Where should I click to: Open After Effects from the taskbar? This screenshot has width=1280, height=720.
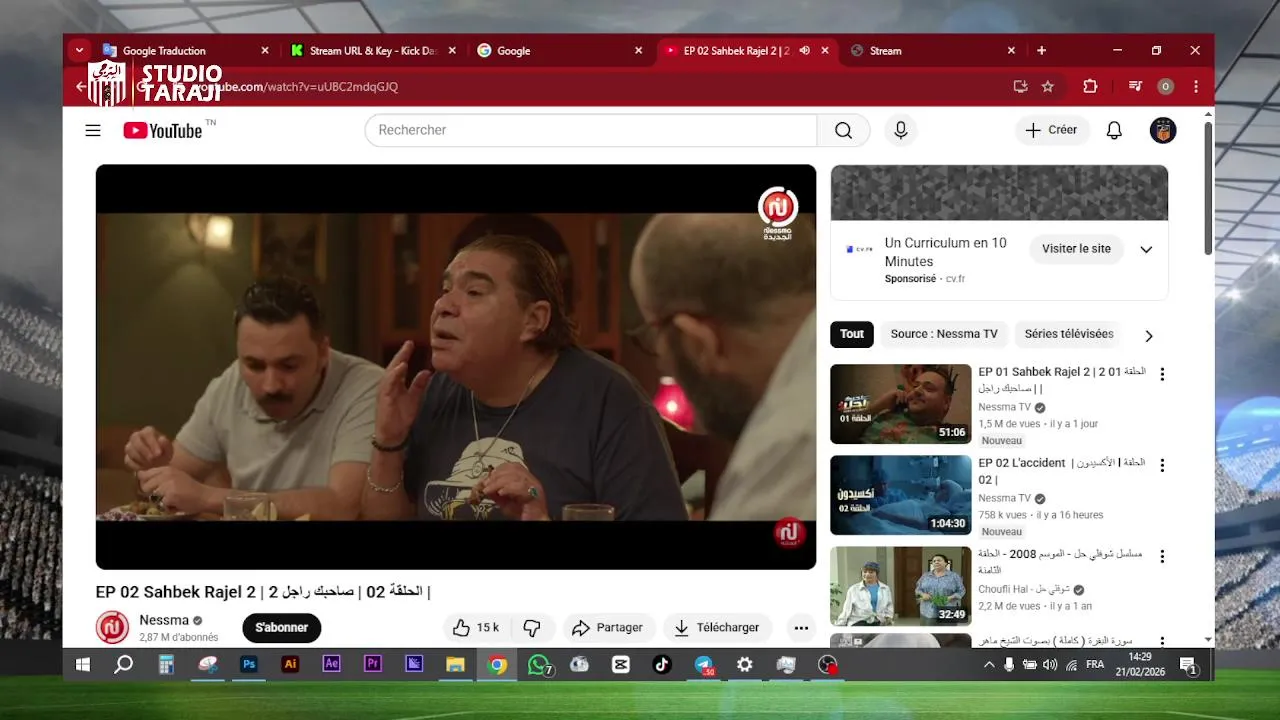pos(332,664)
